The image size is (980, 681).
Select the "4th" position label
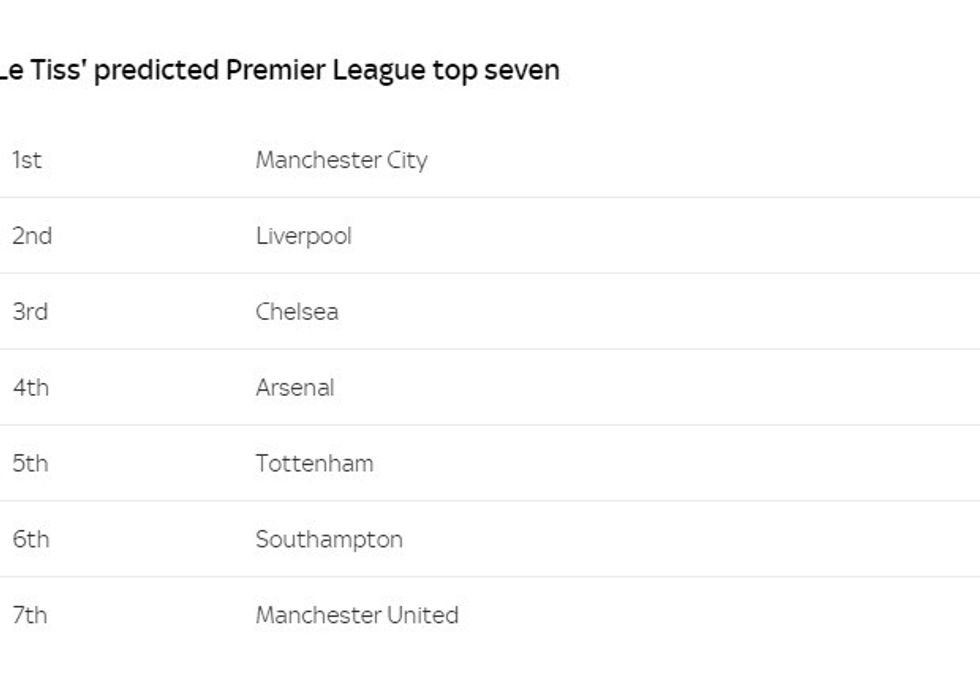point(31,388)
